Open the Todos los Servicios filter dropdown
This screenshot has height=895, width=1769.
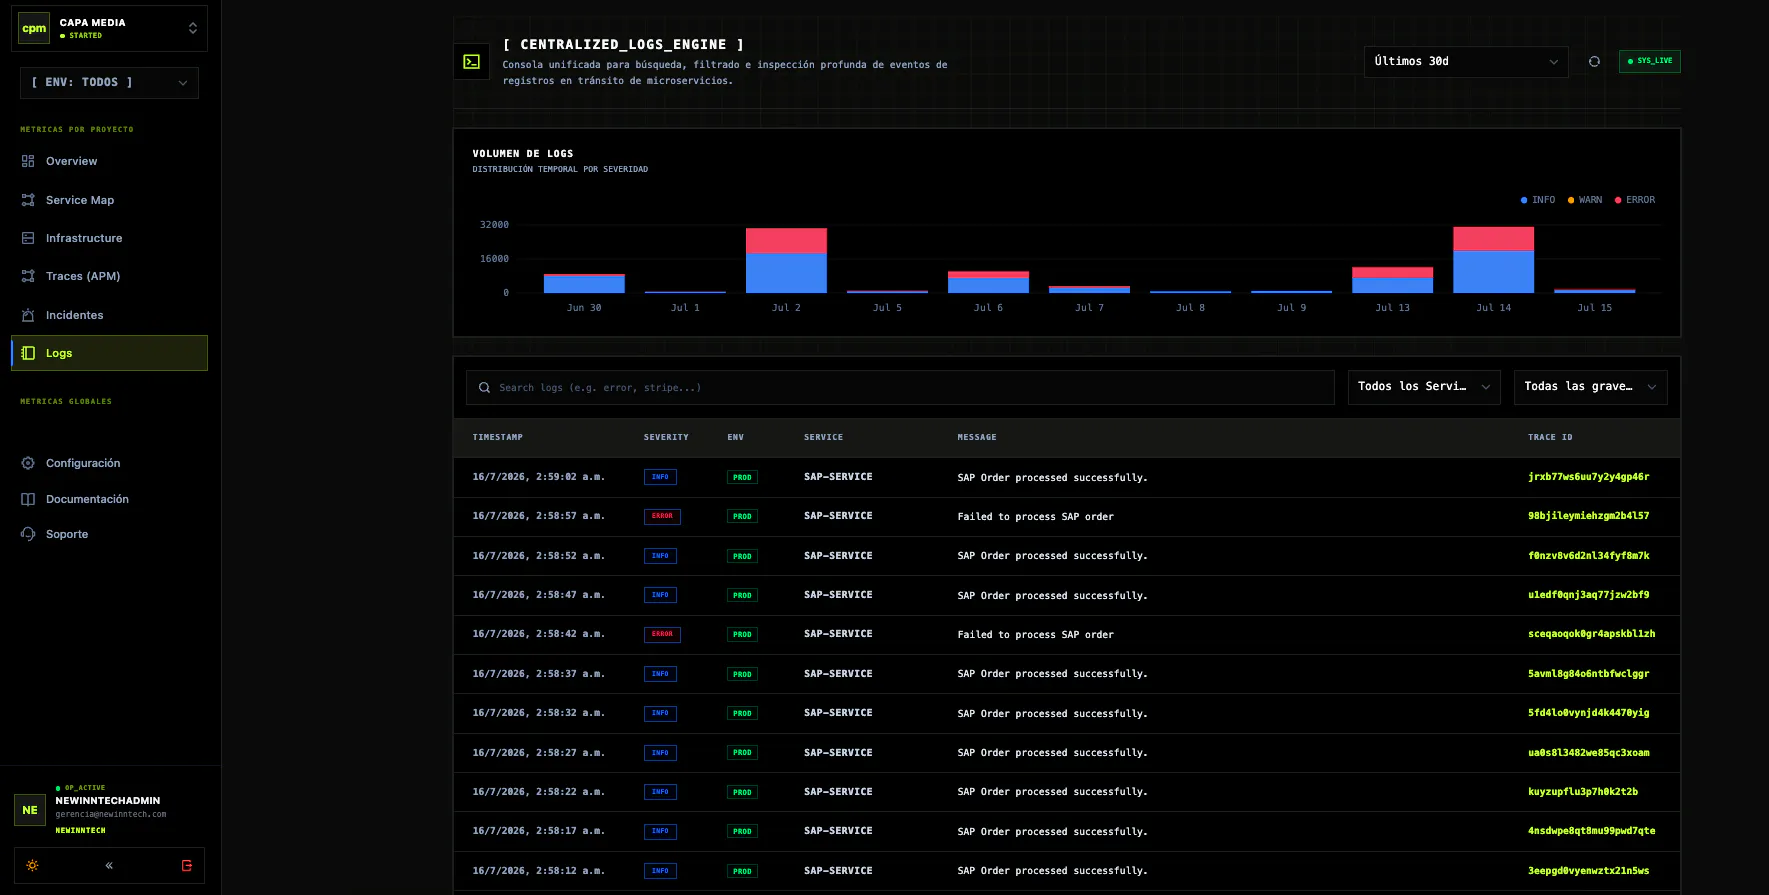tap(1424, 387)
